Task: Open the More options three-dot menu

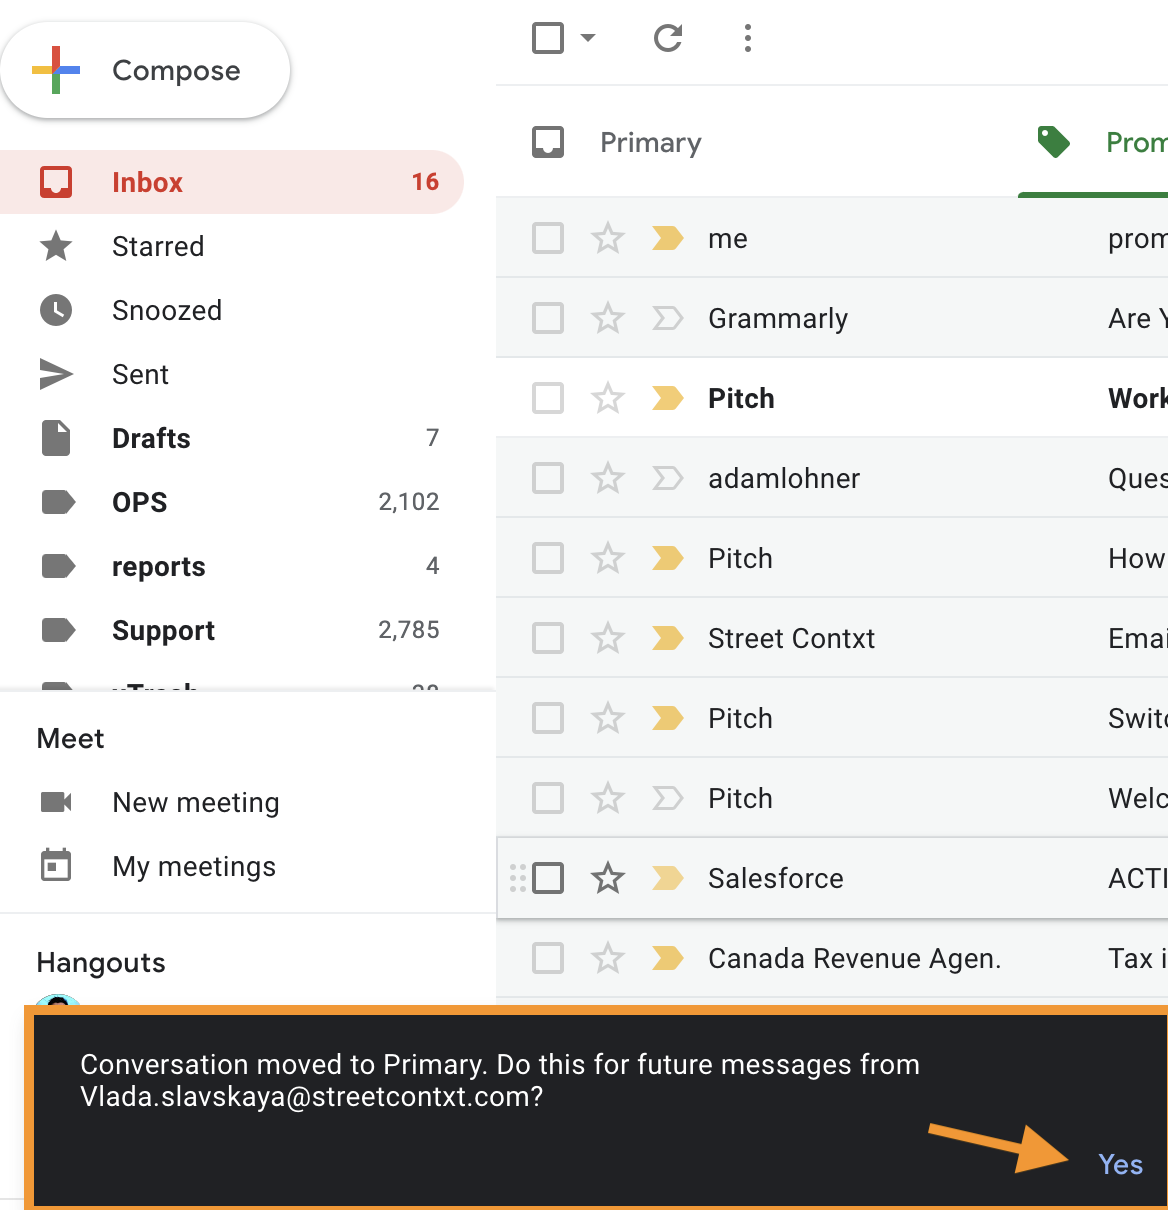Action: click(x=748, y=38)
